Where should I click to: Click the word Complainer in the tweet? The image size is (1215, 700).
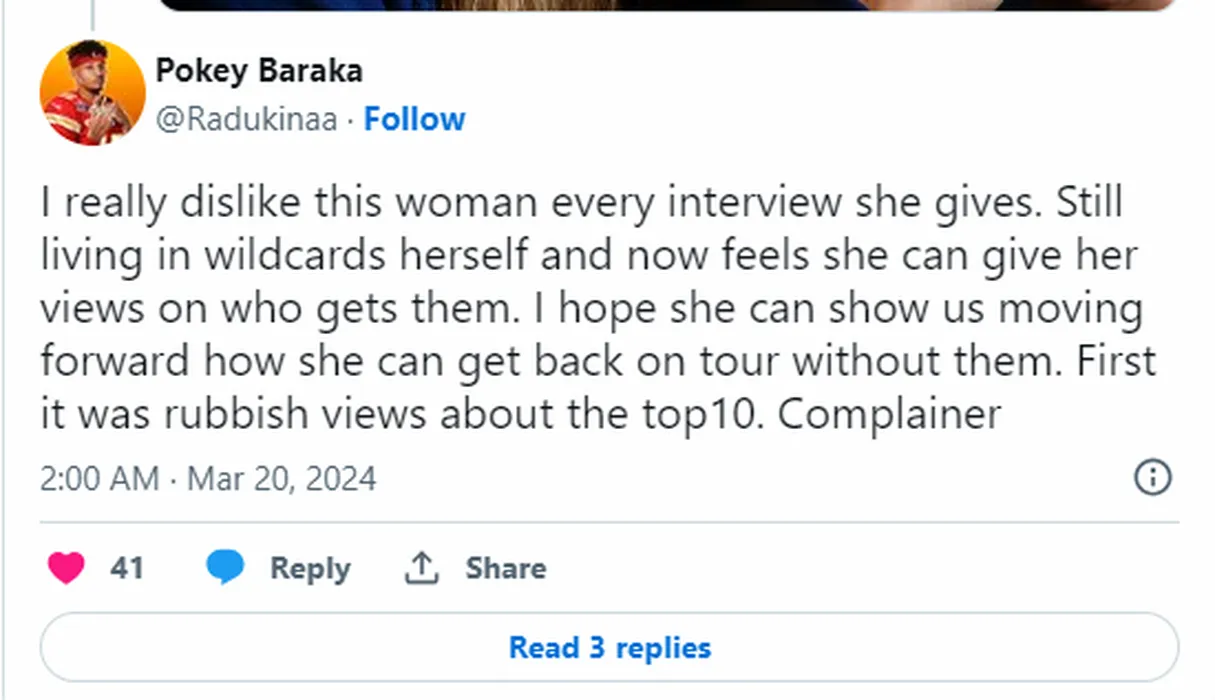point(889,414)
